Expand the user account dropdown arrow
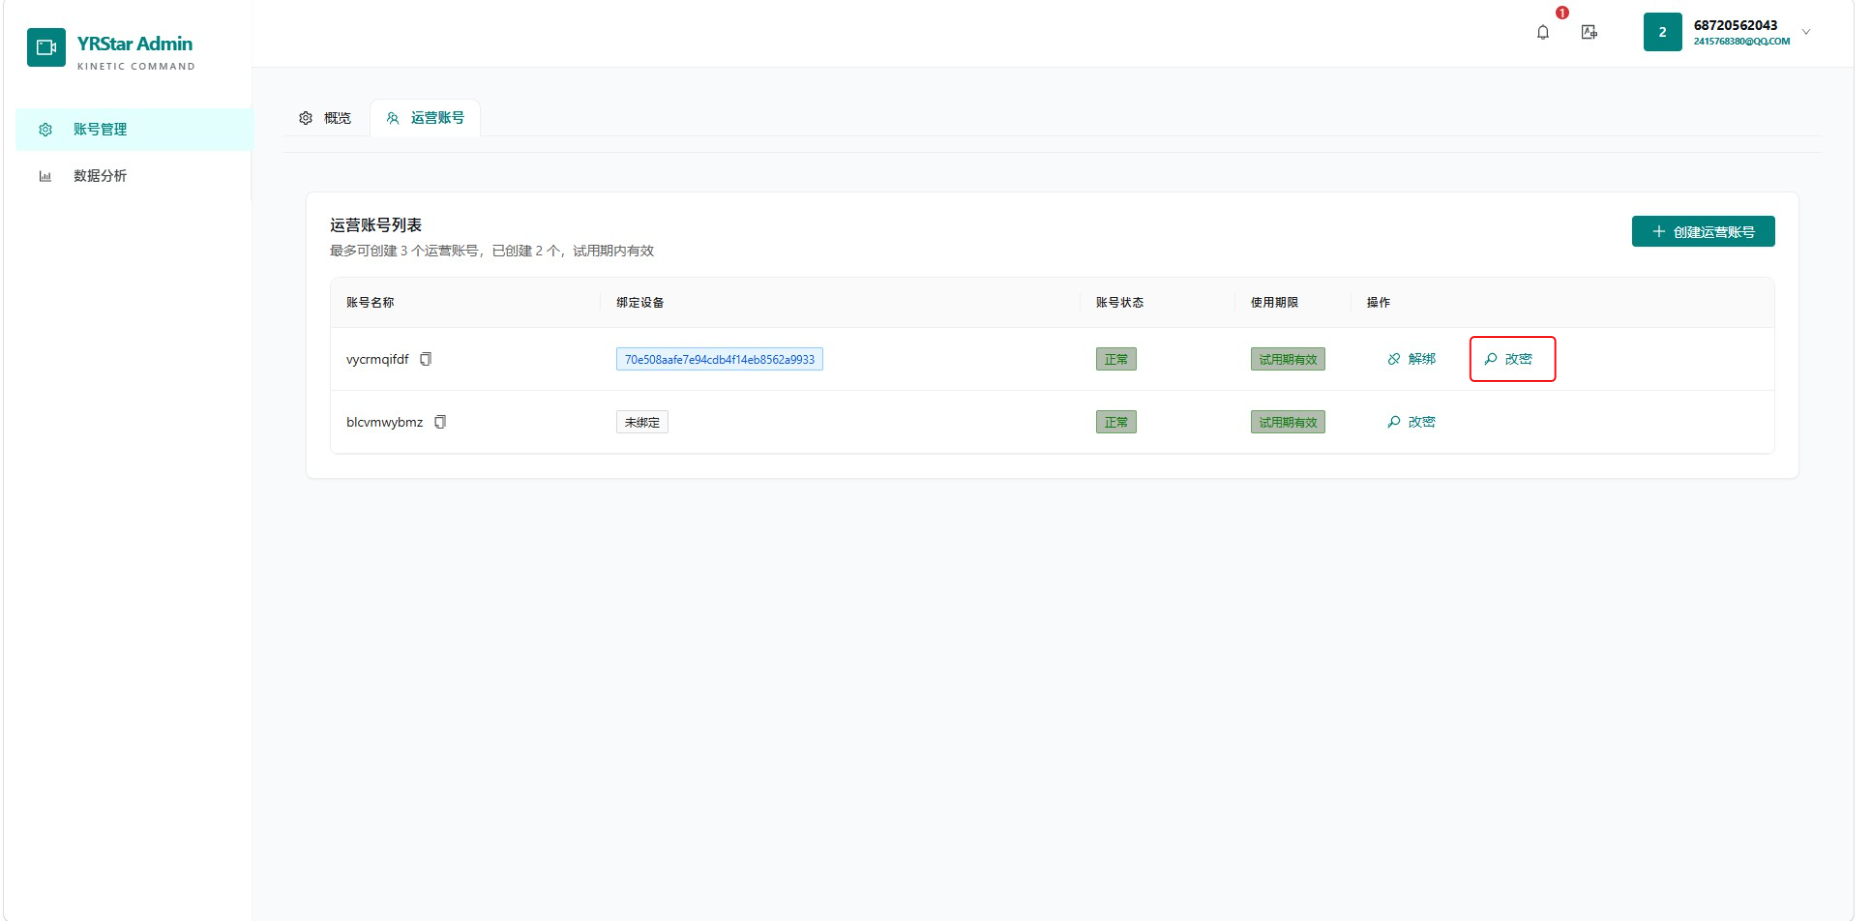The width and height of the screenshot is (1857, 921). click(x=1806, y=32)
